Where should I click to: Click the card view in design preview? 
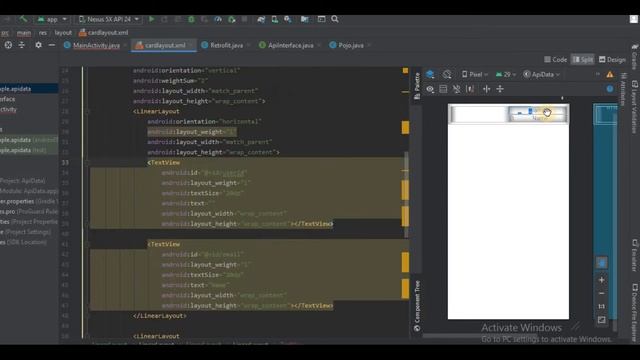pyautogui.click(x=509, y=114)
